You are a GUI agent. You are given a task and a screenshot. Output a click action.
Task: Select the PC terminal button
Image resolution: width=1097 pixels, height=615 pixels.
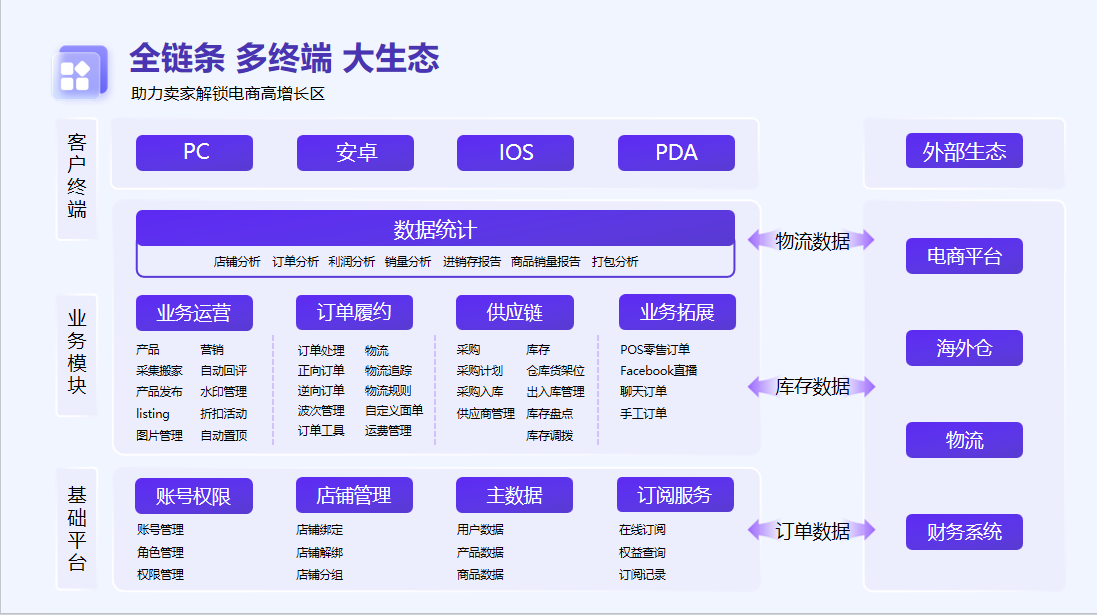[195, 153]
